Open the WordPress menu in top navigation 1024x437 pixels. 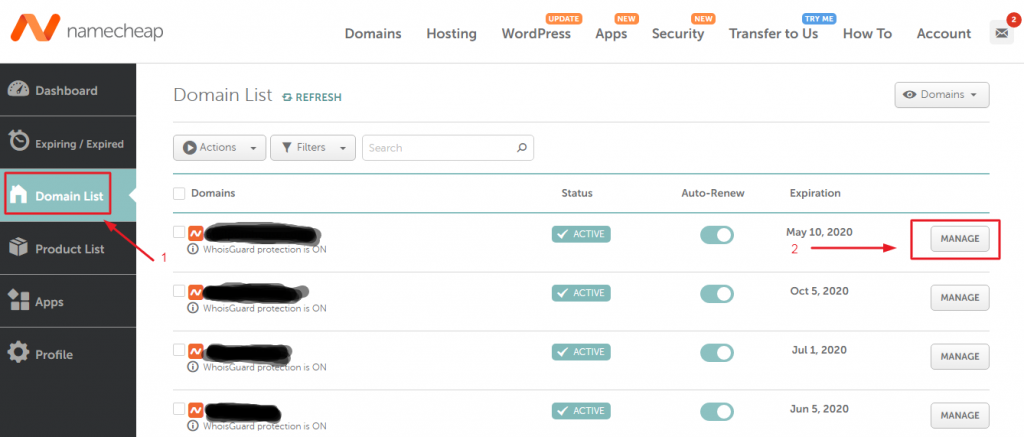click(537, 33)
